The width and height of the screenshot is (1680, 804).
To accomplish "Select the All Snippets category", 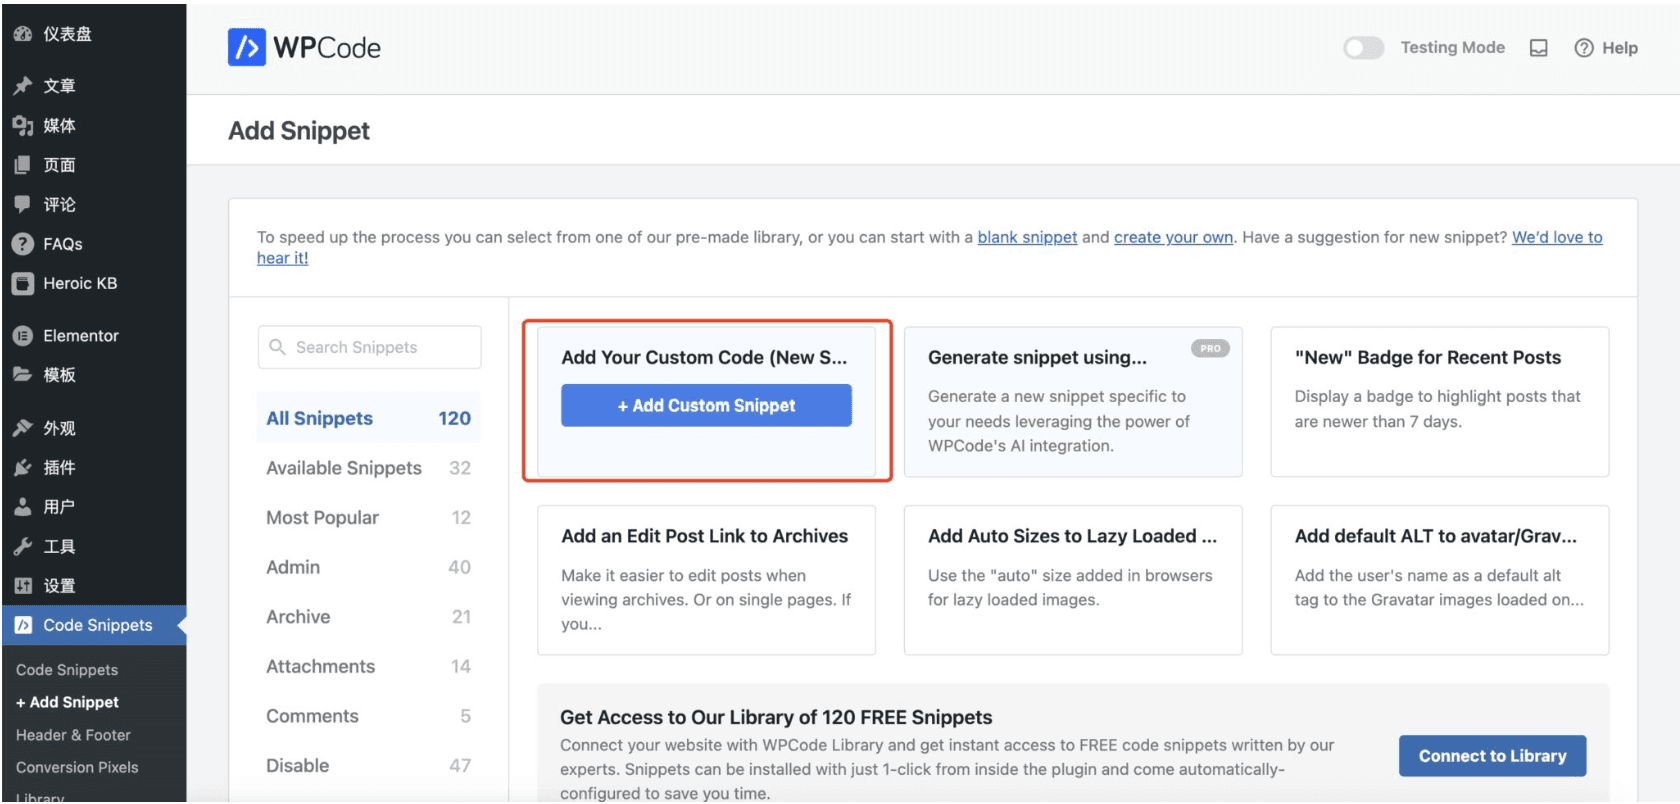I will point(369,418).
